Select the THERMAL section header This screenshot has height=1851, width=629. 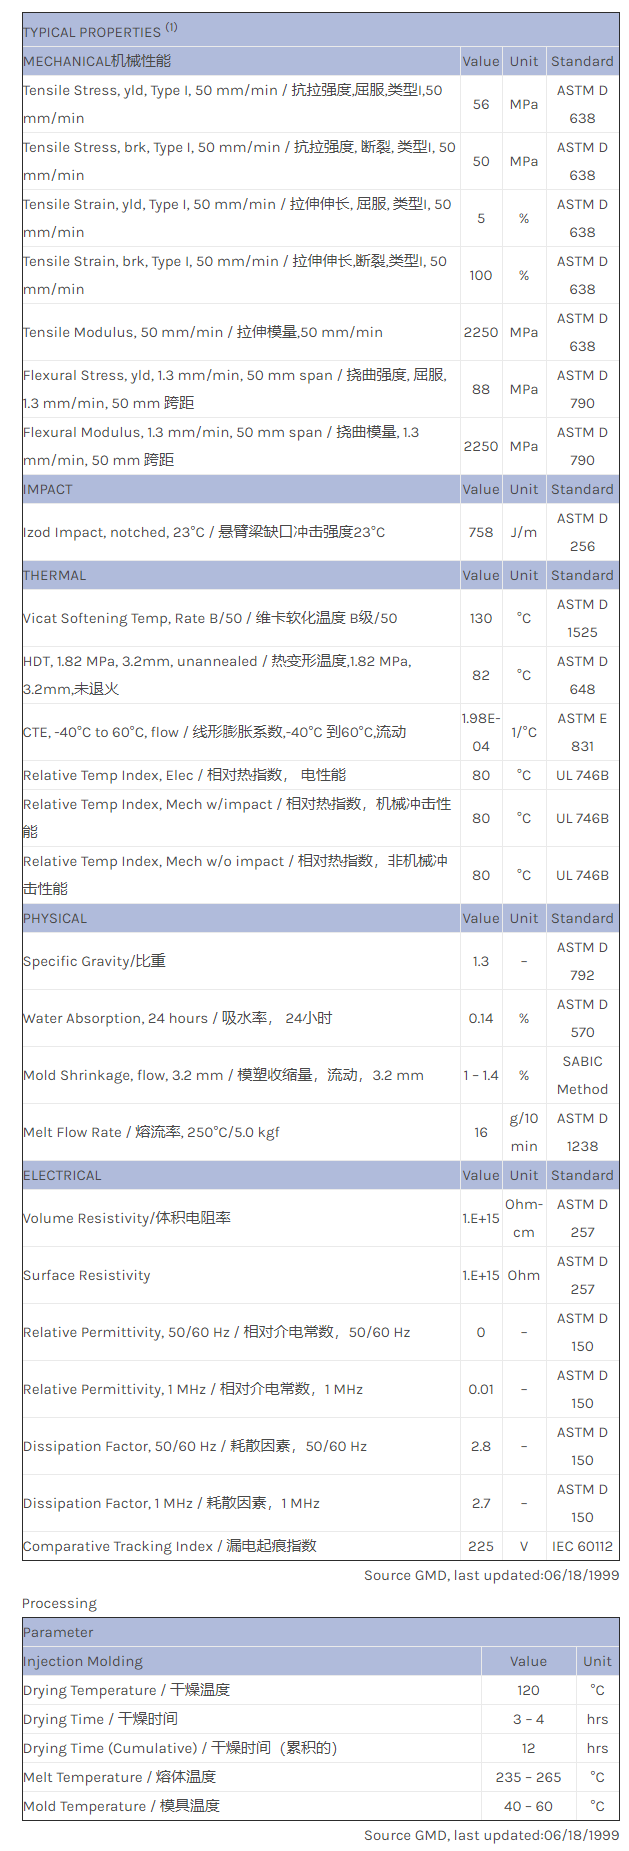(55, 575)
